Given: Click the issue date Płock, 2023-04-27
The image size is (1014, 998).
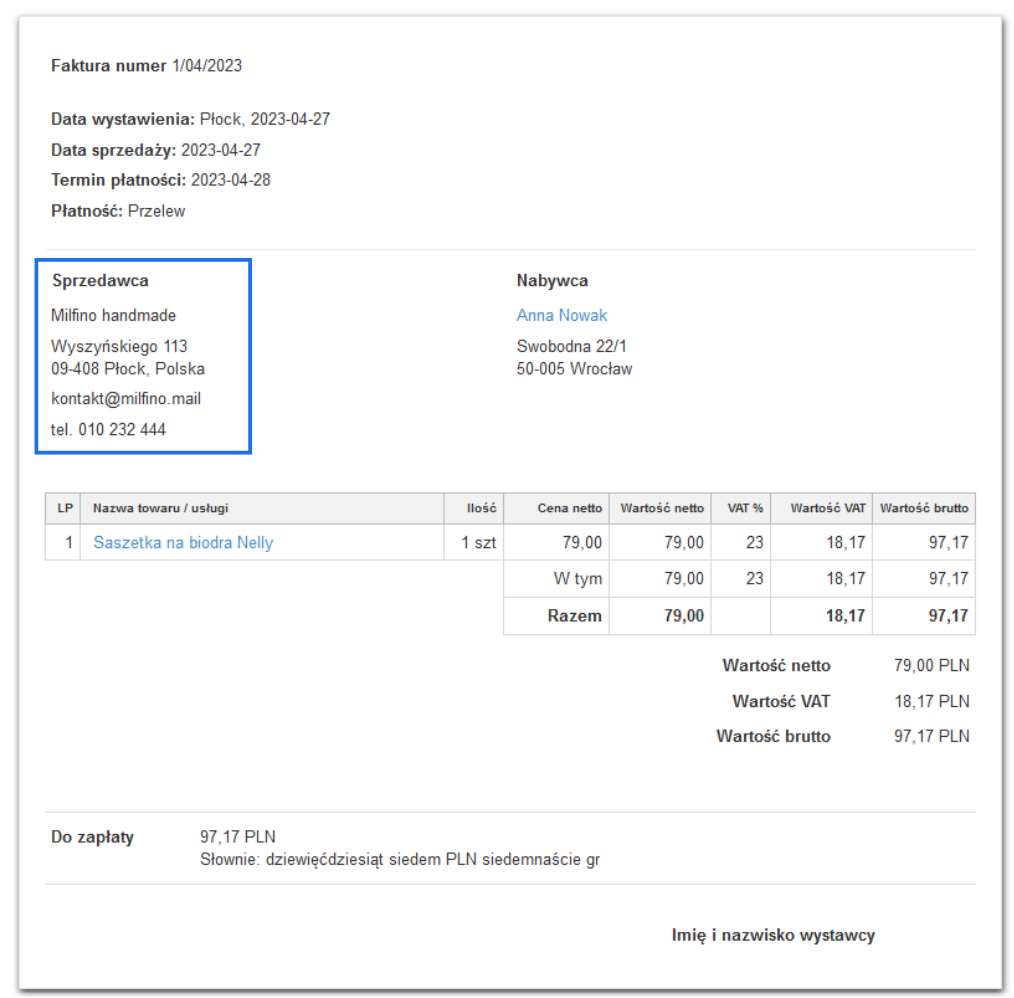Looking at the screenshot, I should (264, 119).
